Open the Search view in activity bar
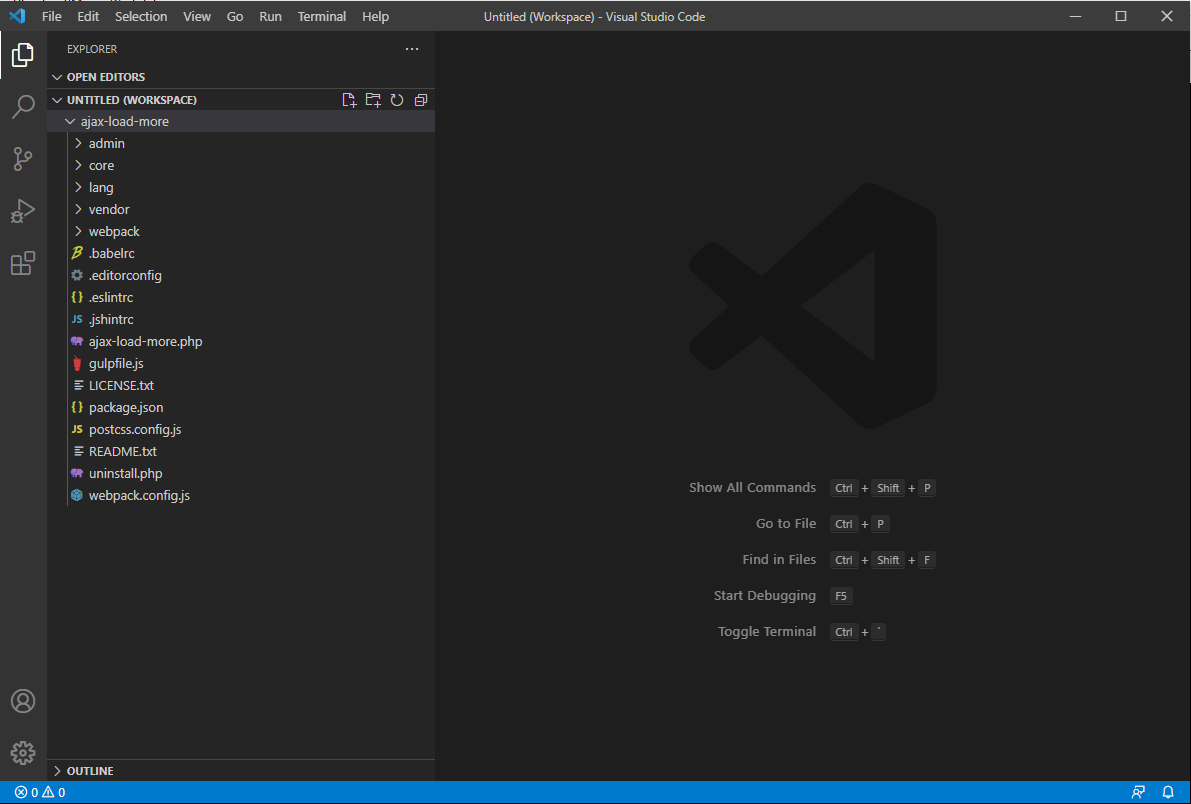 click(x=23, y=107)
